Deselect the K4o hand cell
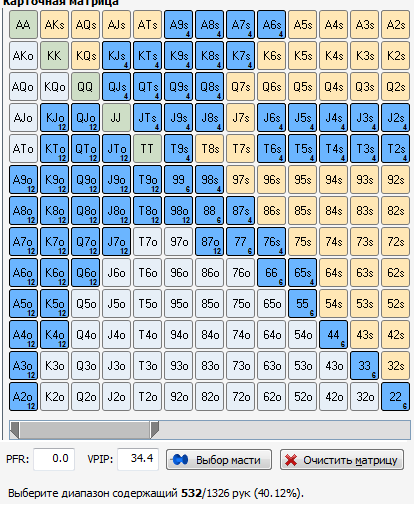 click(x=54, y=335)
